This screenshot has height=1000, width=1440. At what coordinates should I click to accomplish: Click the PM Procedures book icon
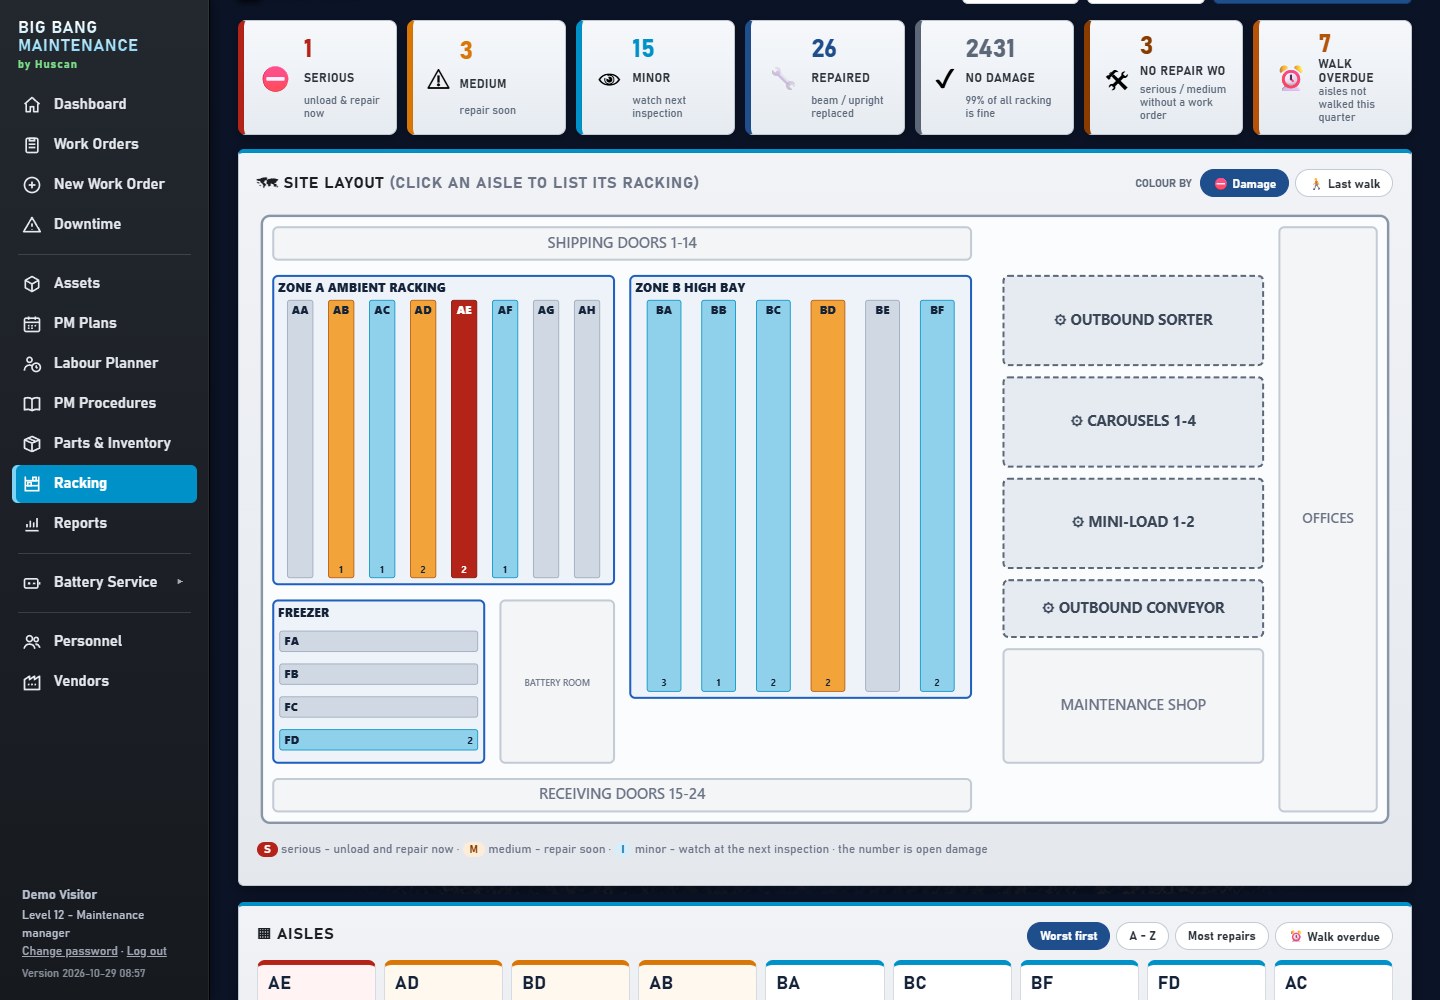click(x=32, y=403)
